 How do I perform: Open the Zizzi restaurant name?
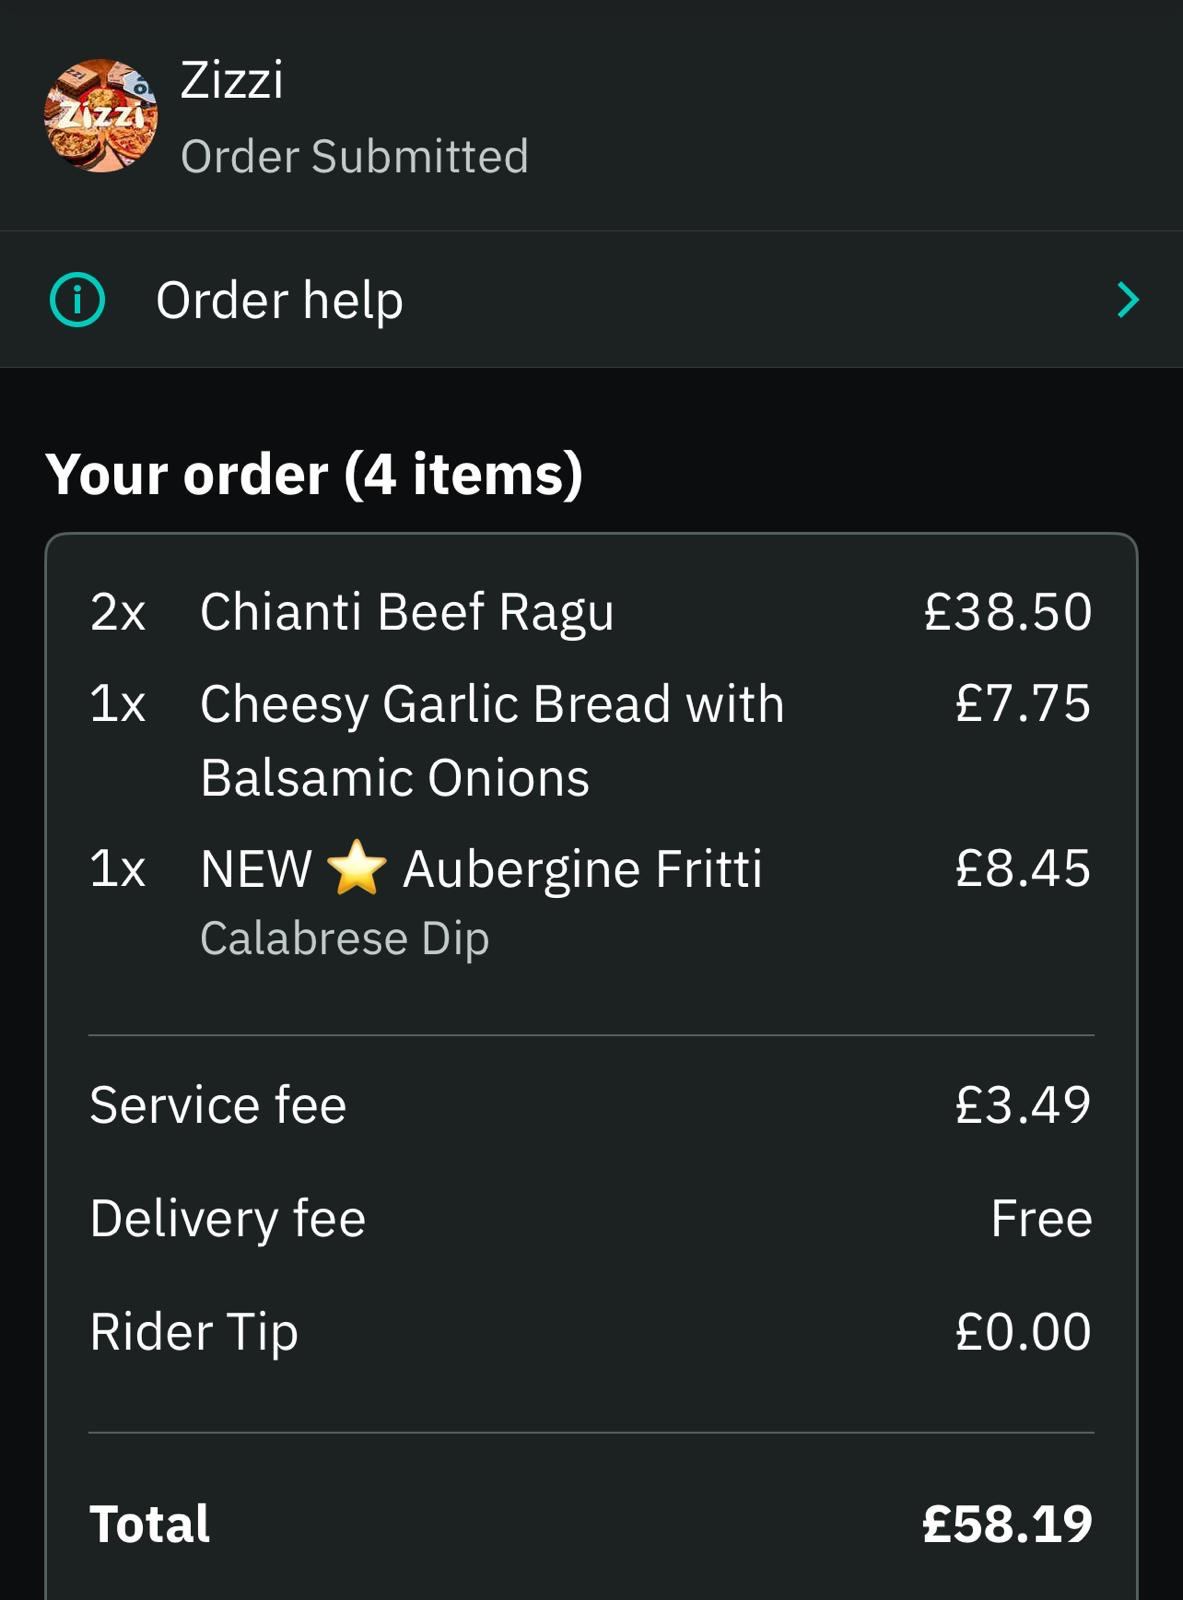point(232,80)
